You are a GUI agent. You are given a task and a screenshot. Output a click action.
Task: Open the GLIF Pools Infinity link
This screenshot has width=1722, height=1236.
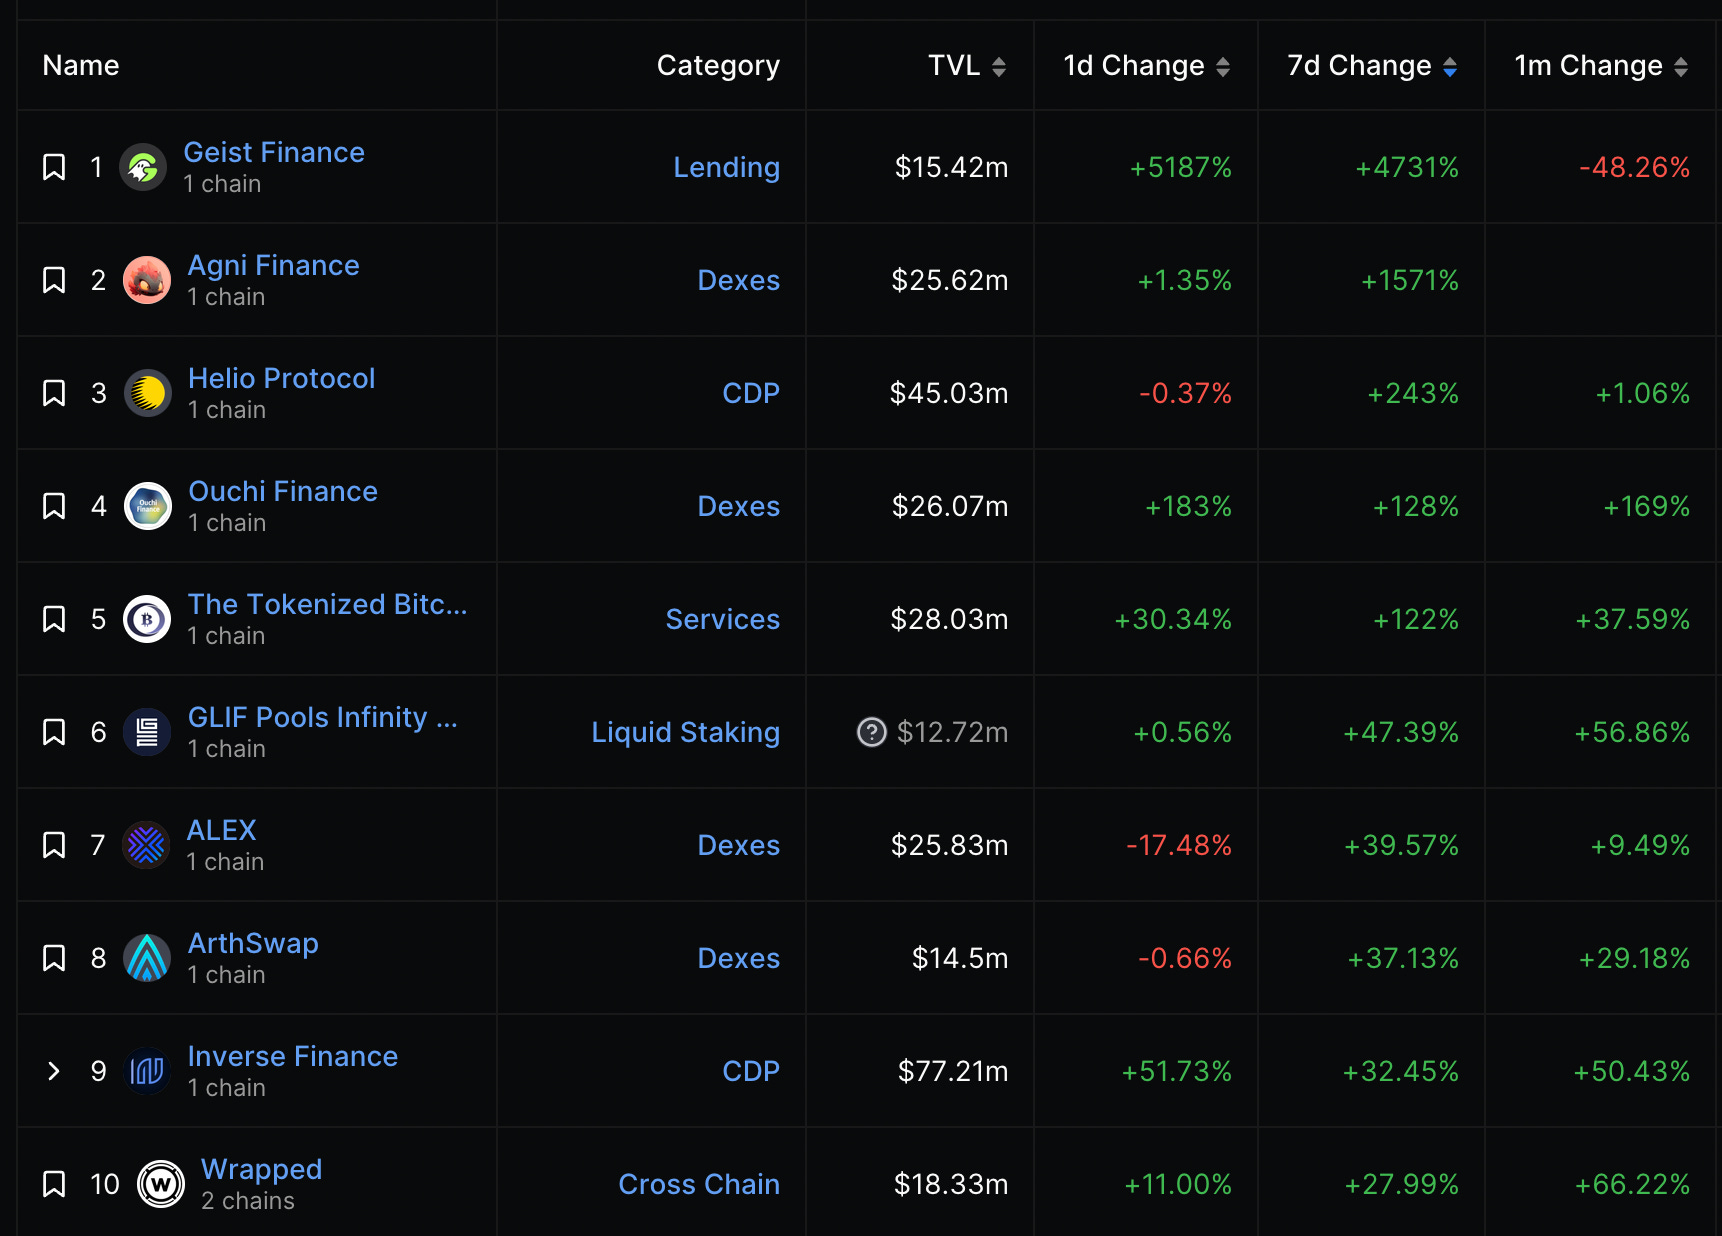click(323, 717)
